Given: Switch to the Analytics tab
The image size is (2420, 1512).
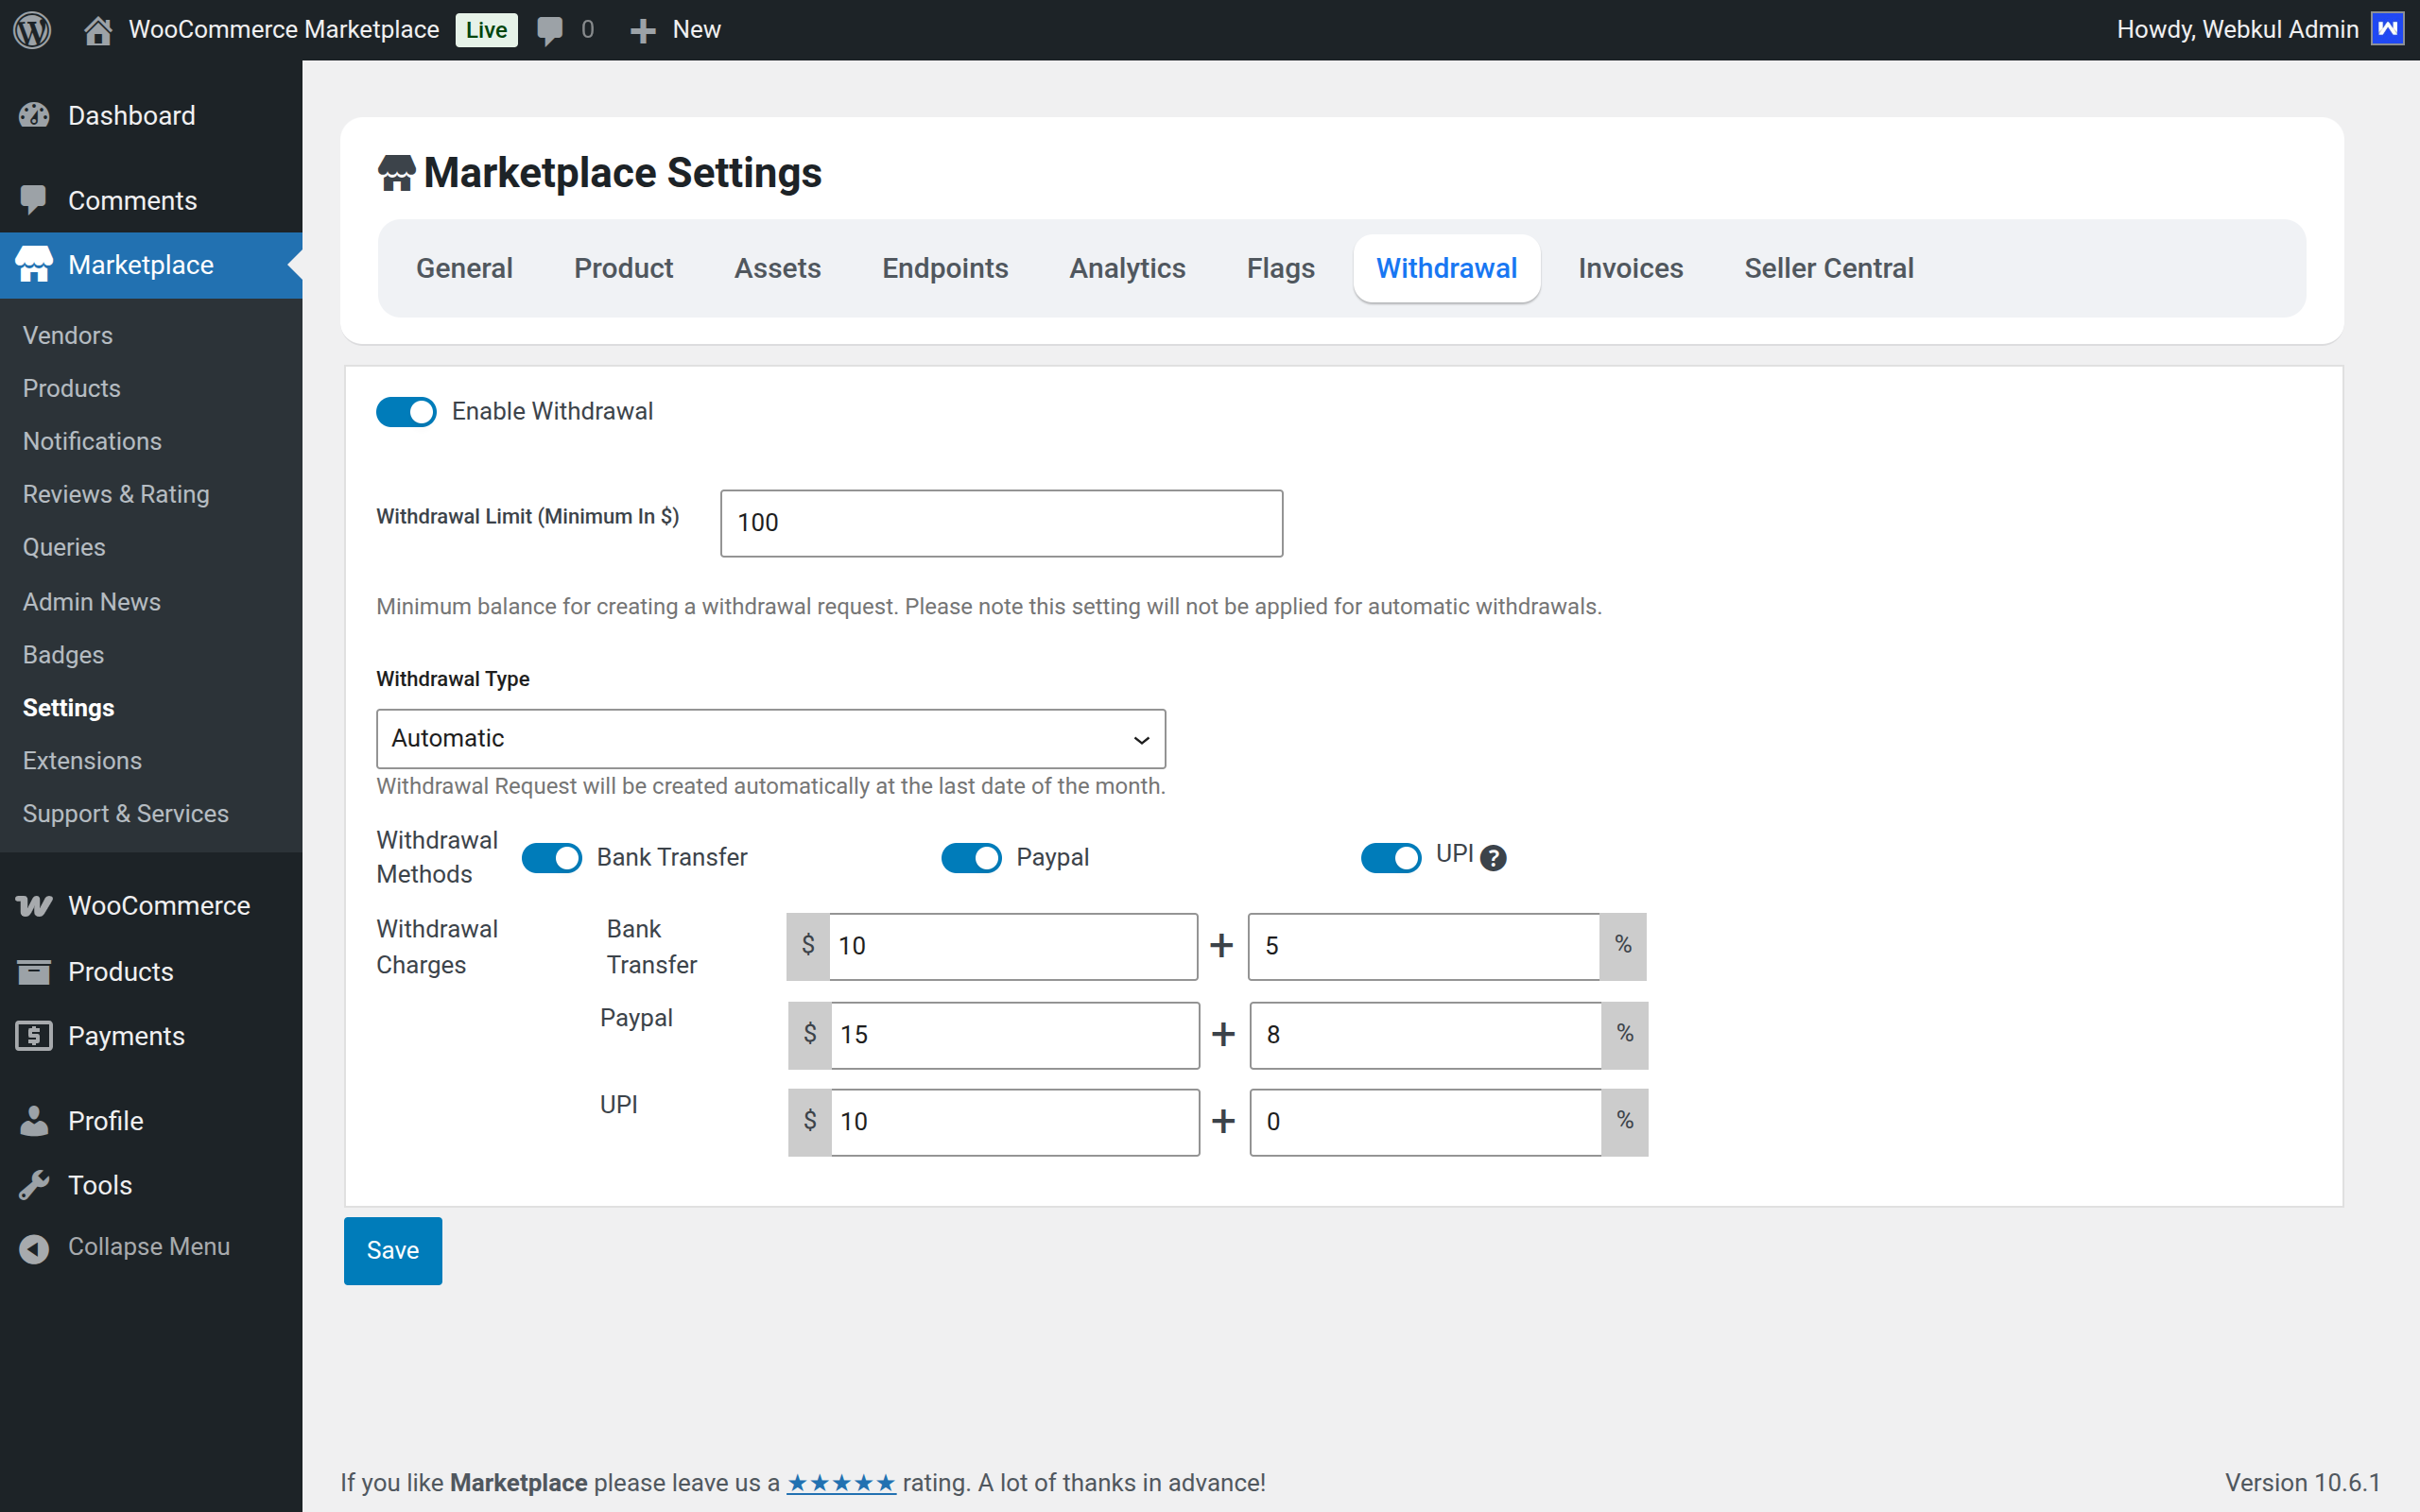Looking at the screenshot, I should [x=1126, y=267].
